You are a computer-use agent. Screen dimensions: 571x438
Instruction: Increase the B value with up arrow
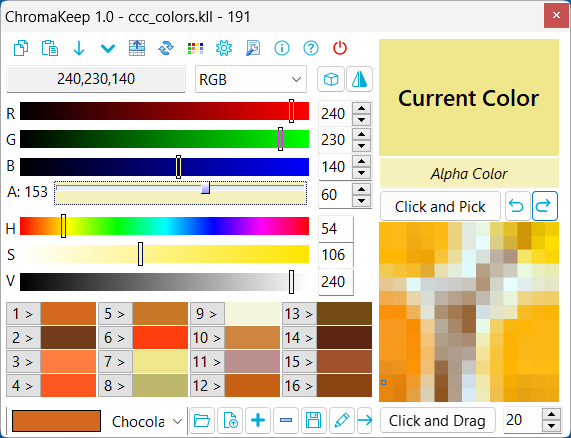(362, 161)
